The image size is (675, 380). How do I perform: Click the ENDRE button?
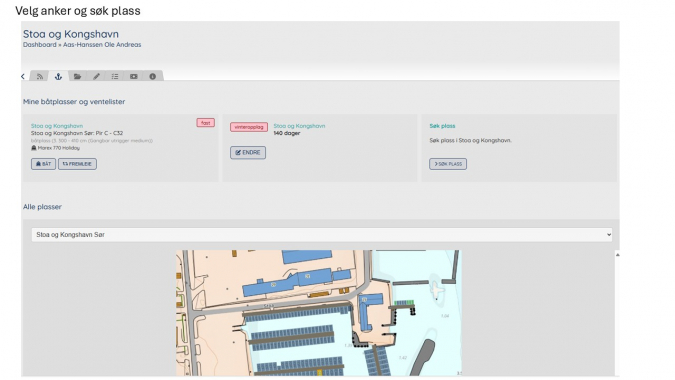(248, 152)
